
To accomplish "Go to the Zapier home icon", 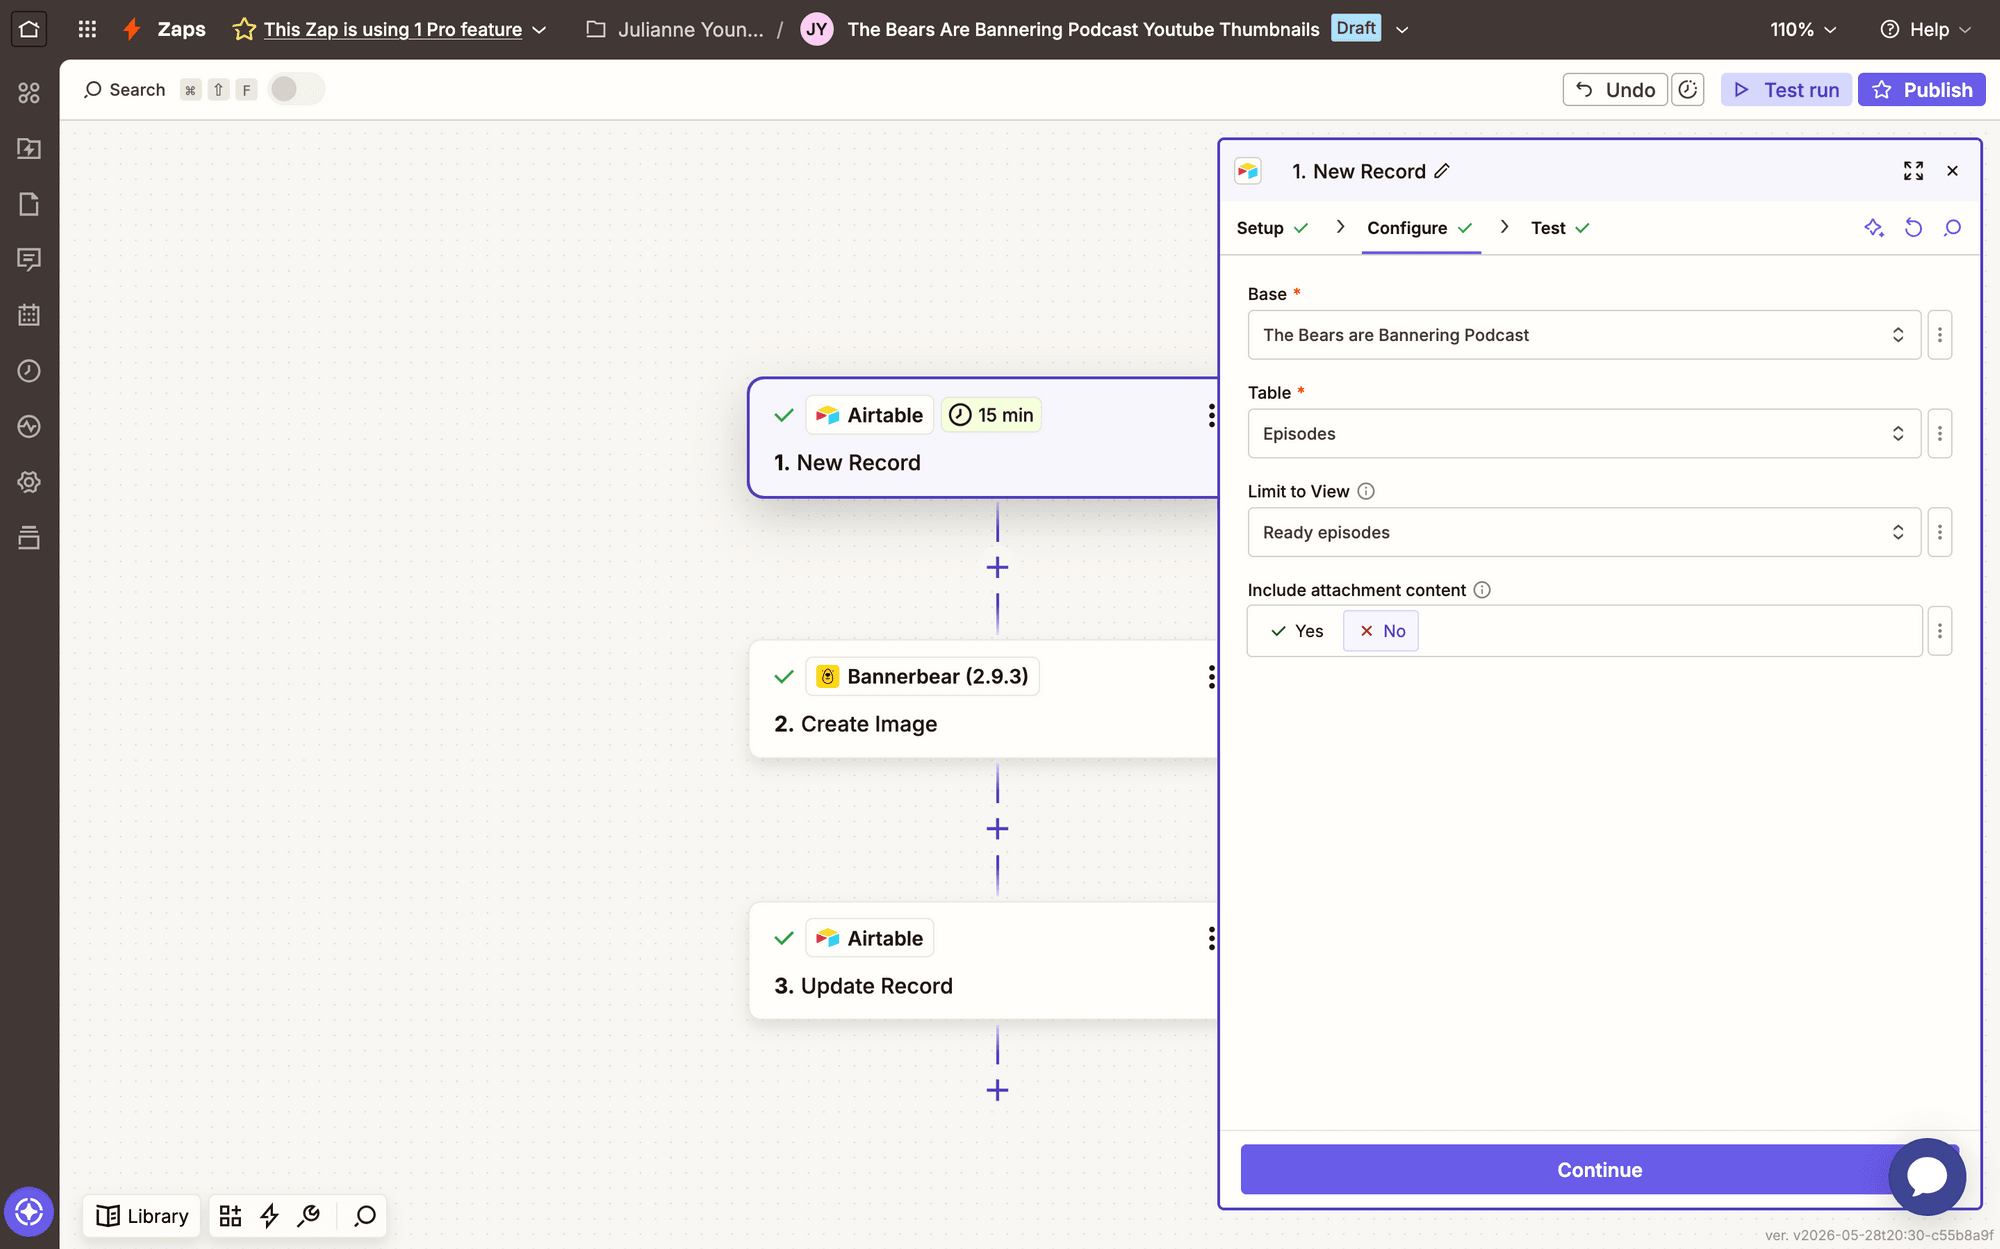I will (29, 29).
